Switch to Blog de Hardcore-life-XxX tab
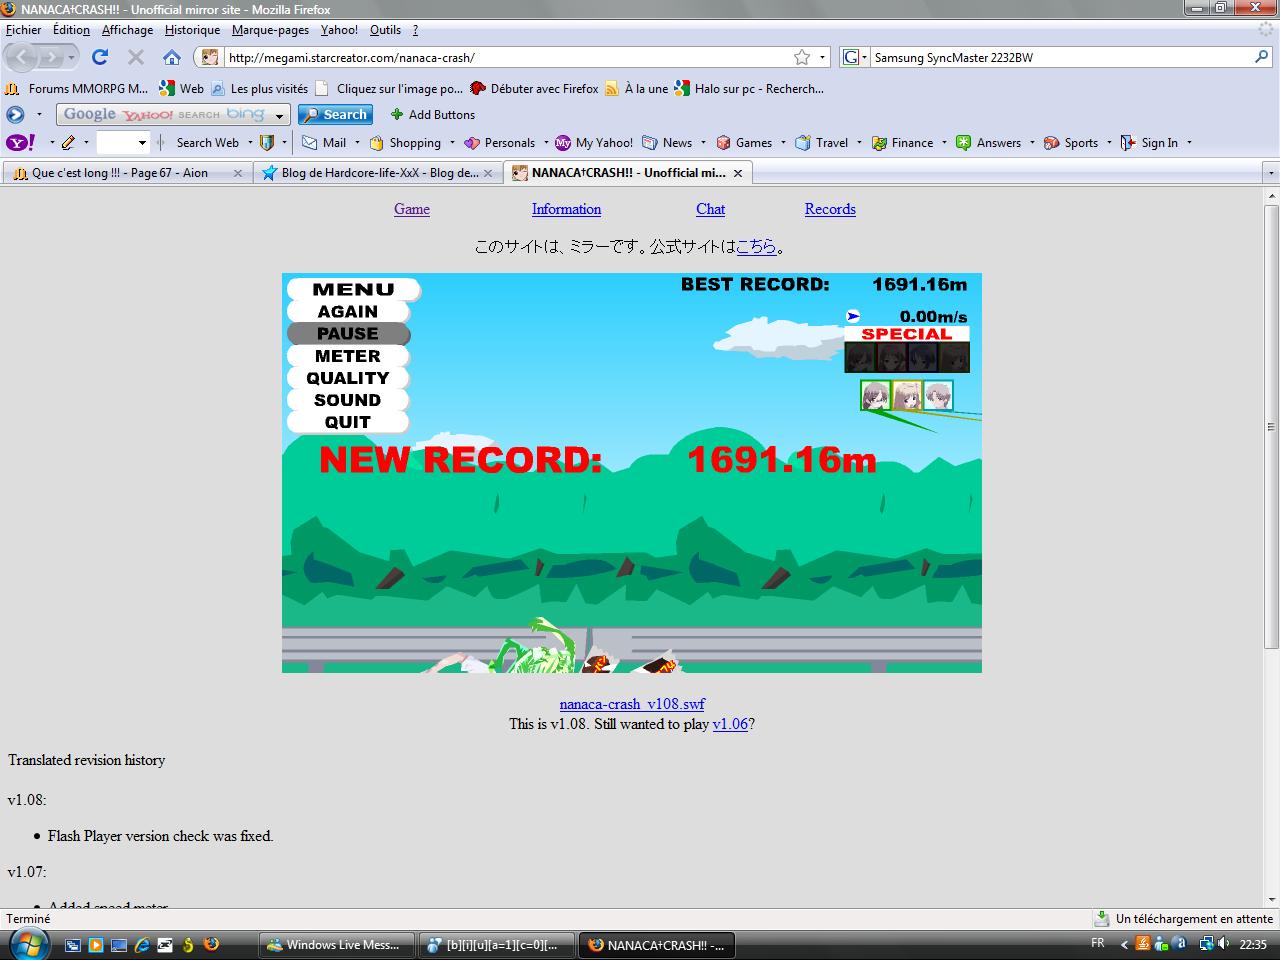This screenshot has height=960, width=1280. coord(377,173)
